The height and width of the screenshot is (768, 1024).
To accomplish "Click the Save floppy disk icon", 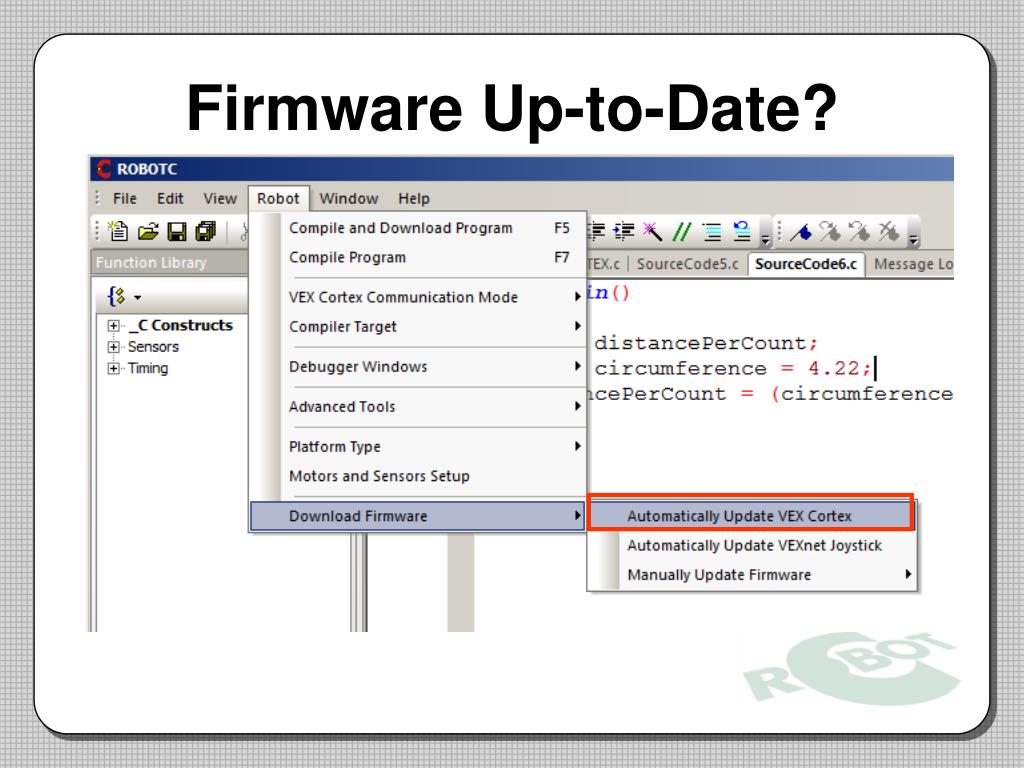I will pyautogui.click(x=177, y=232).
